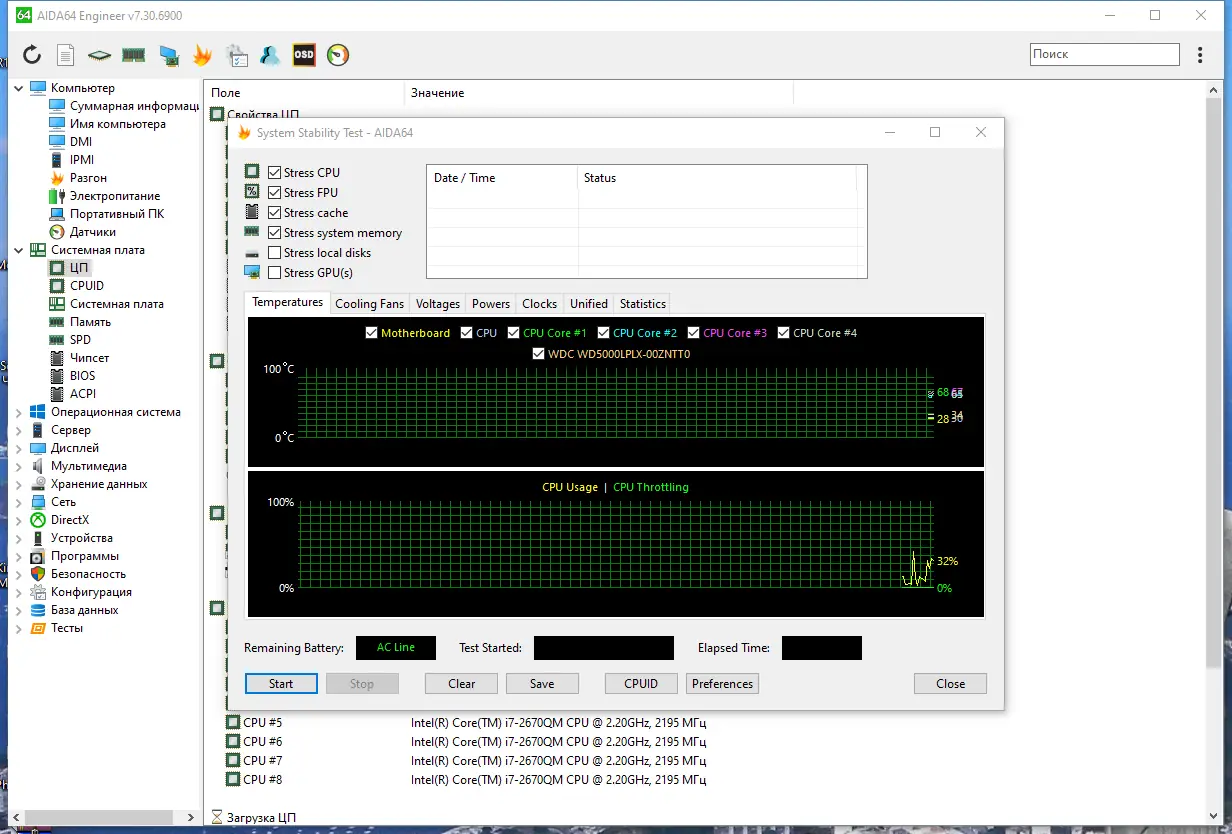Open the OSD panel from the toolbar
The image size is (1232, 834).
[x=303, y=55]
